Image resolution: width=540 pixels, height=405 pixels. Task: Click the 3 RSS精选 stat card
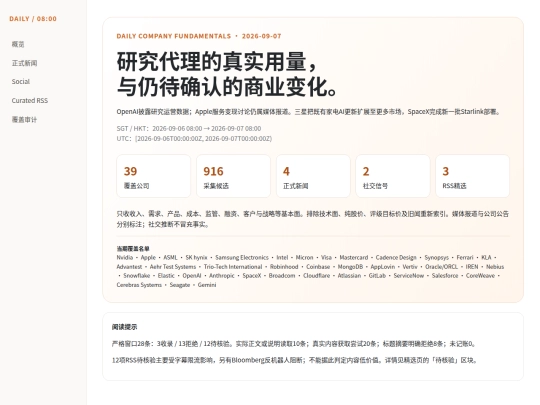coord(472,176)
